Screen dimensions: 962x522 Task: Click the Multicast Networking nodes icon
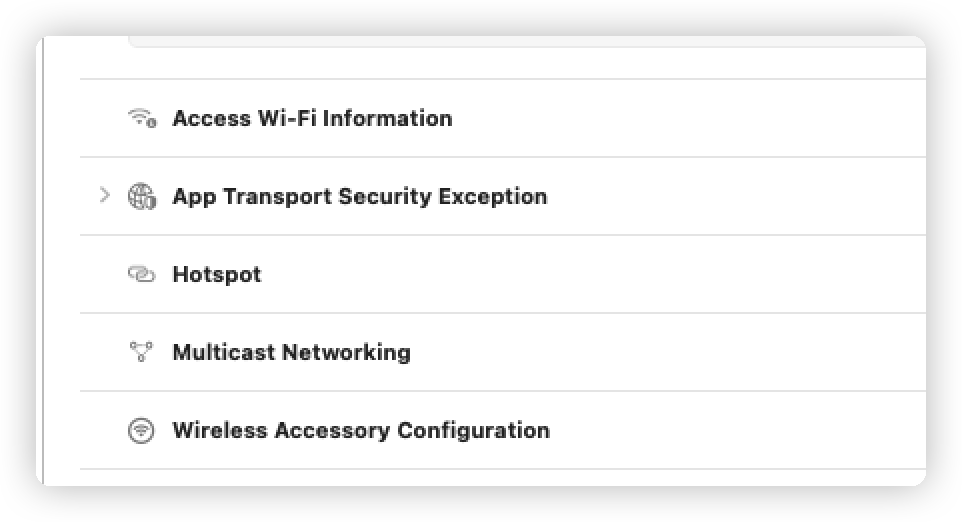tap(142, 352)
